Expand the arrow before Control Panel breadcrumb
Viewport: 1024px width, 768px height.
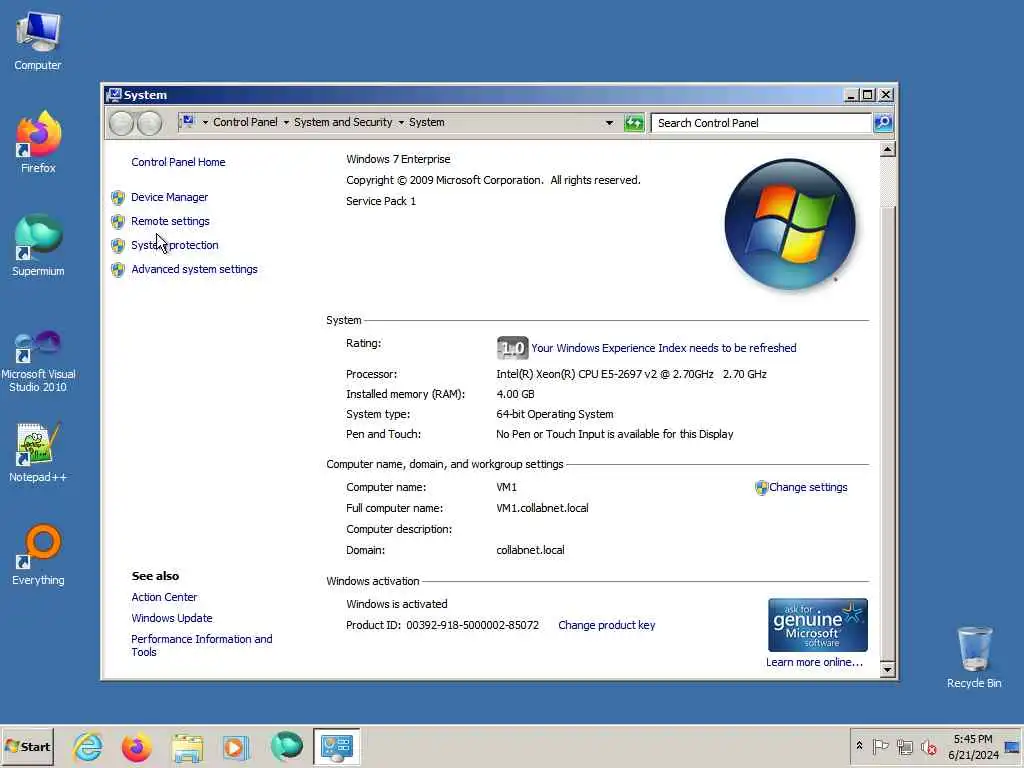click(205, 123)
